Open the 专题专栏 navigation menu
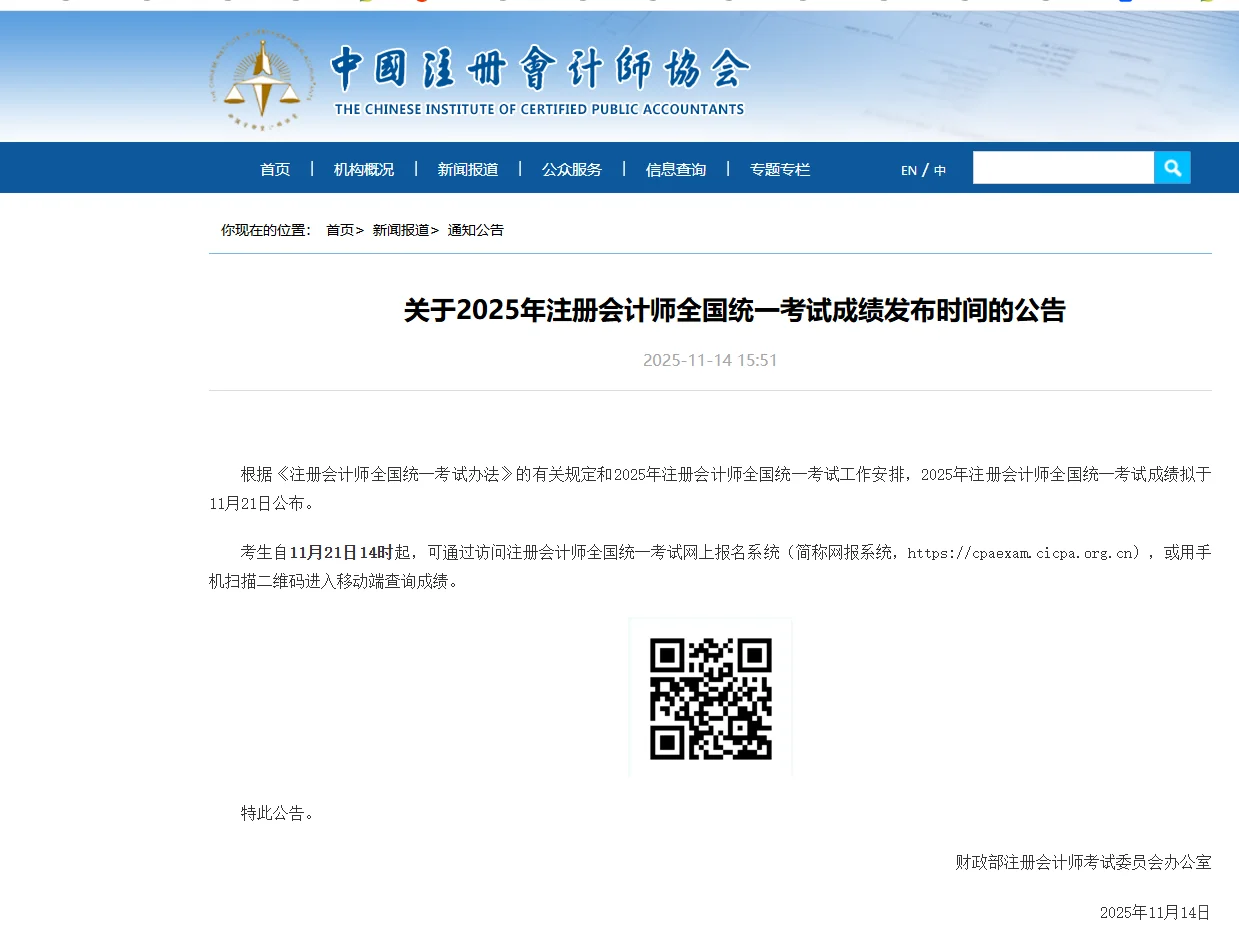Image resolution: width=1239 pixels, height=934 pixels. [x=779, y=169]
